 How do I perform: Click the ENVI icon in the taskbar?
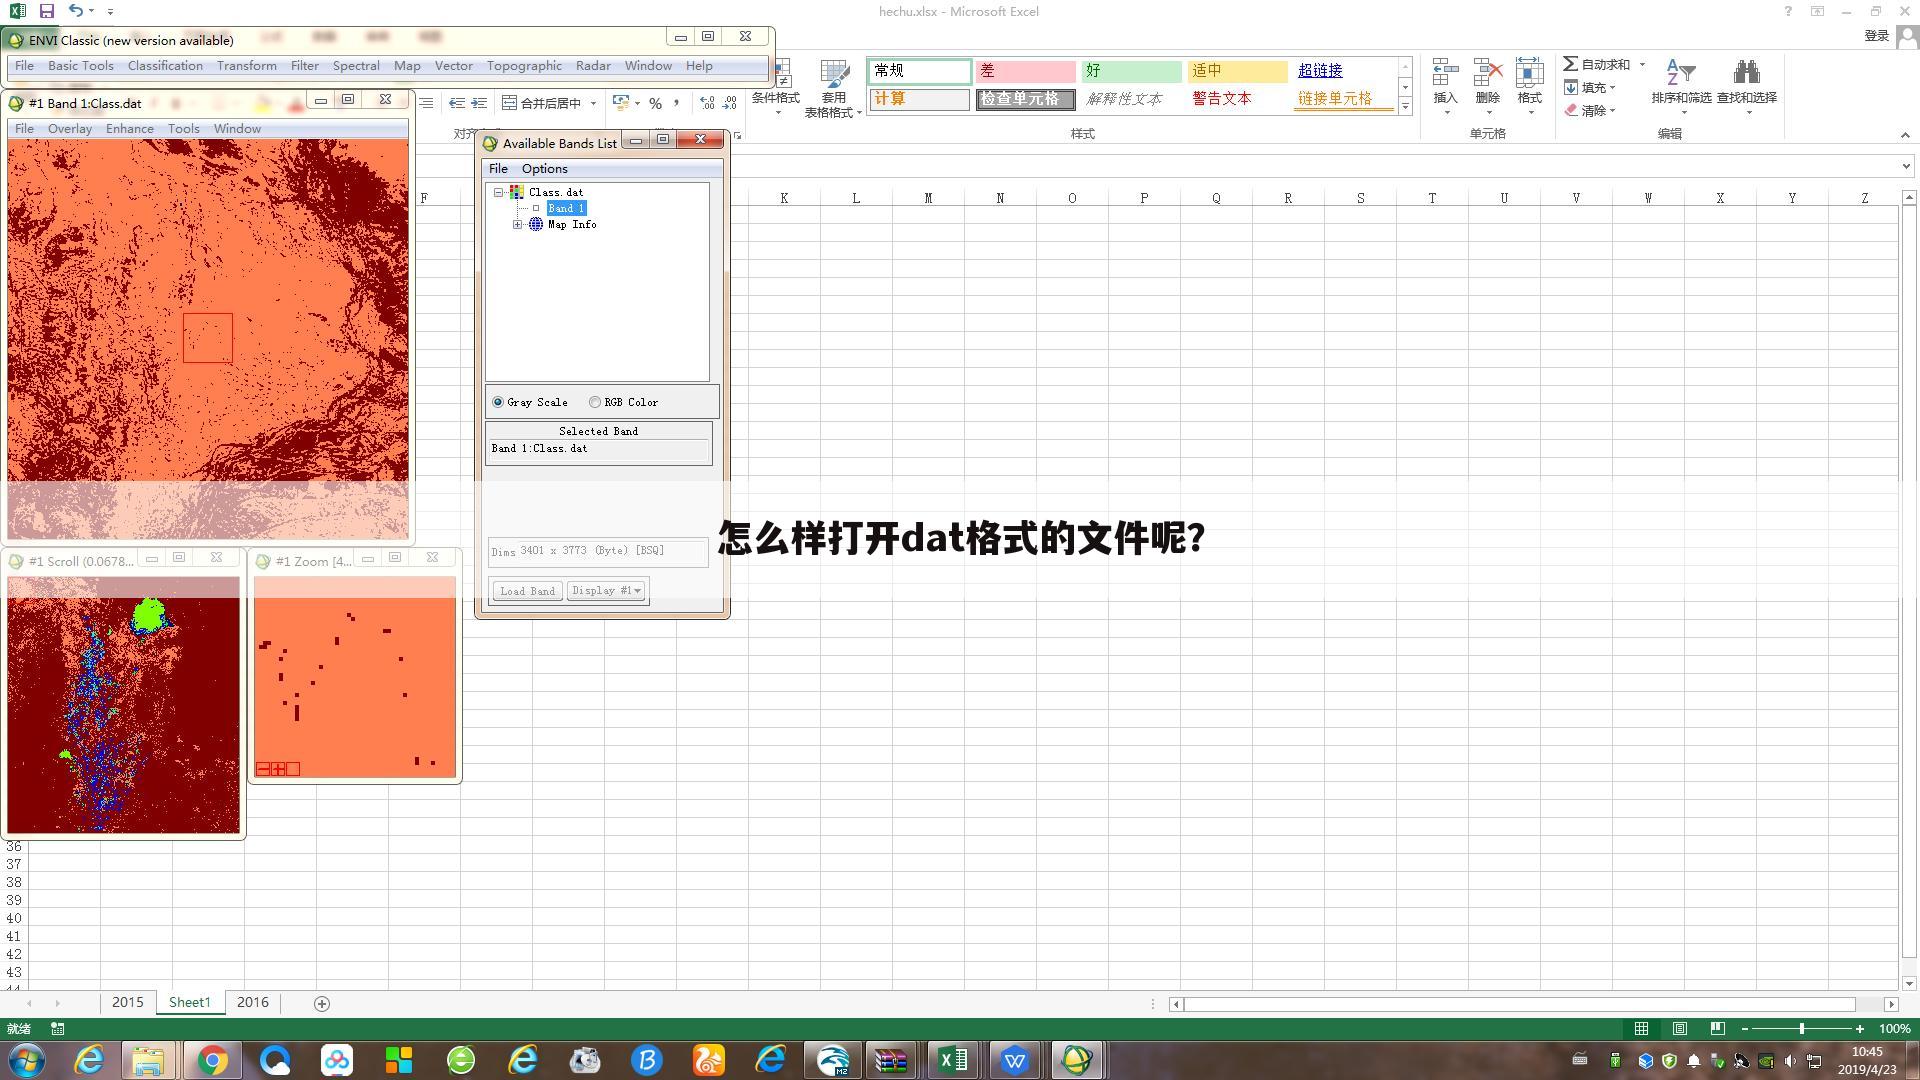coord(1076,1060)
